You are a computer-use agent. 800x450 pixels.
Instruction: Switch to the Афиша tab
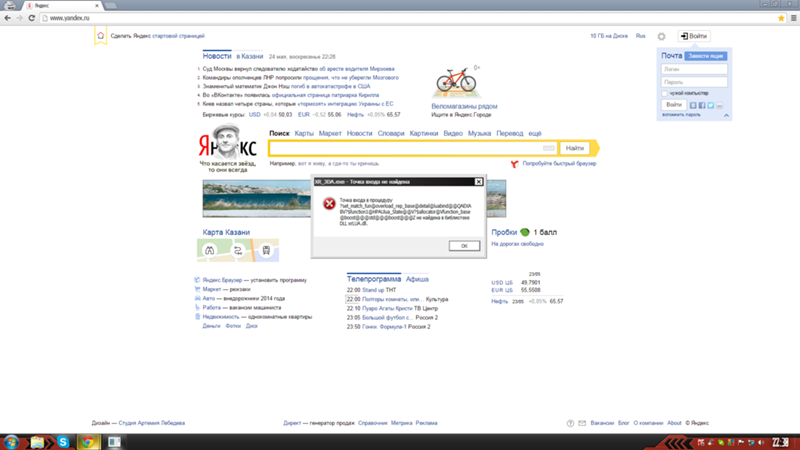tap(417, 279)
